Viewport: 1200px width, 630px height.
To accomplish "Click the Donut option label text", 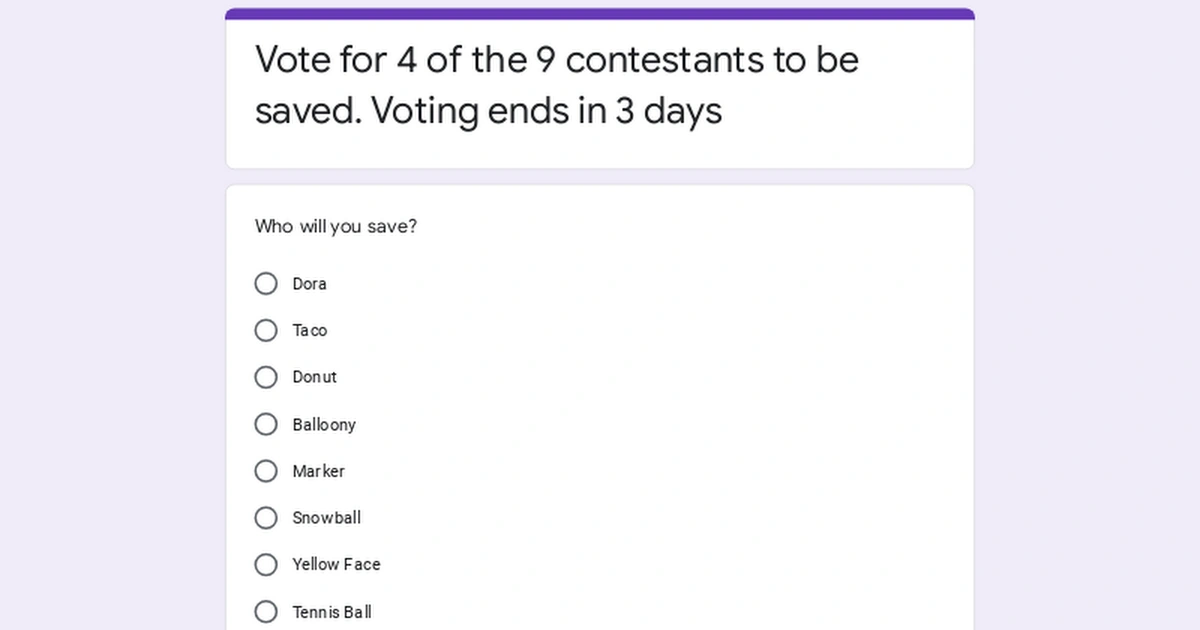I will point(315,377).
